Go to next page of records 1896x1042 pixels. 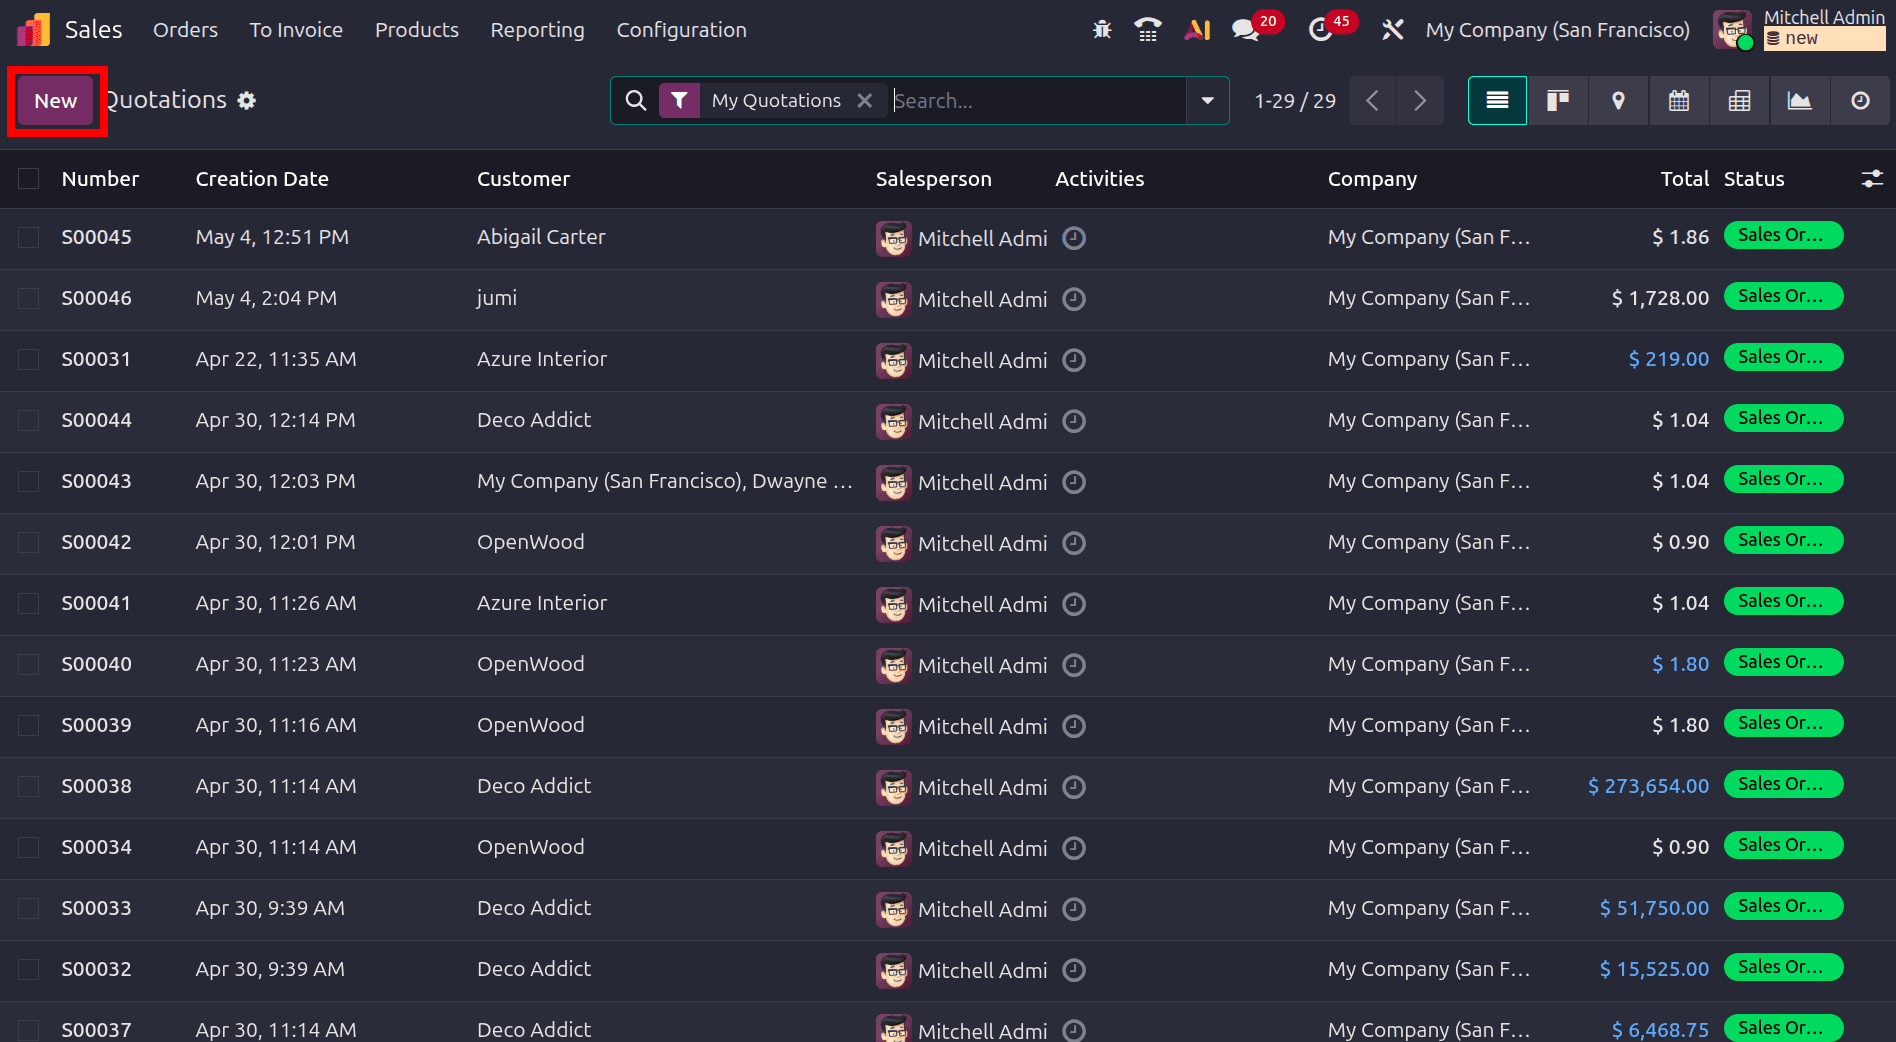1420,100
